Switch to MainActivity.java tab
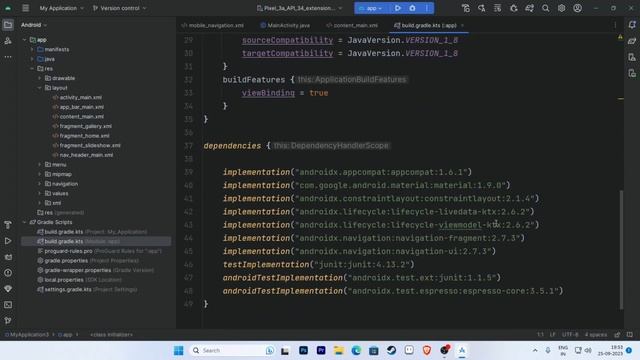The height and width of the screenshot is (360, 640). point(285,25)
